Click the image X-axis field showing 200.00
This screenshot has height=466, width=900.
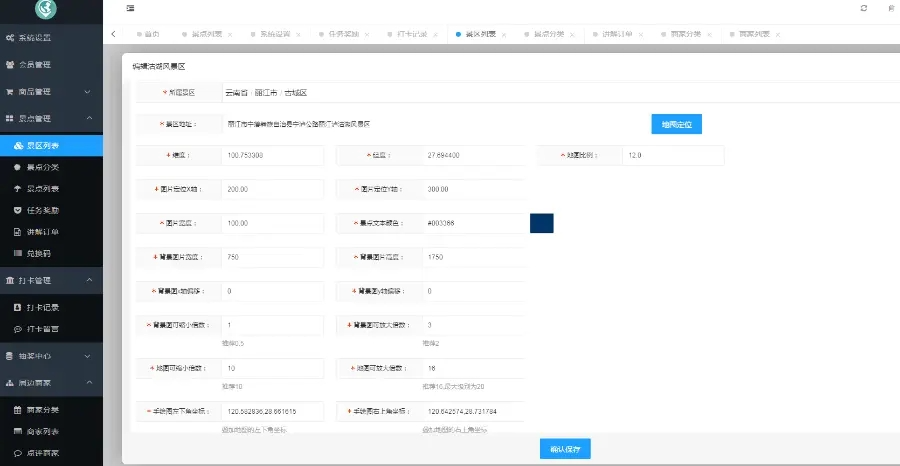[273, 189]
